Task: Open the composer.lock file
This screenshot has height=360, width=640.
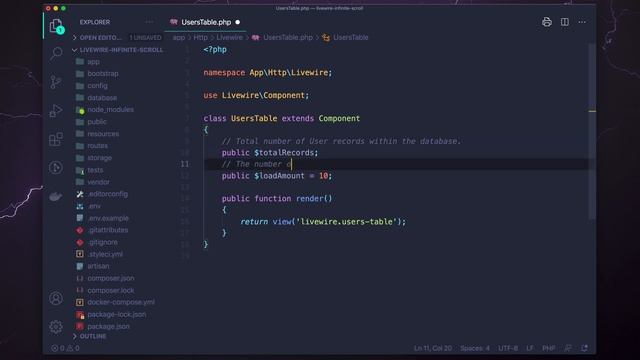Action: pos(110,290)
